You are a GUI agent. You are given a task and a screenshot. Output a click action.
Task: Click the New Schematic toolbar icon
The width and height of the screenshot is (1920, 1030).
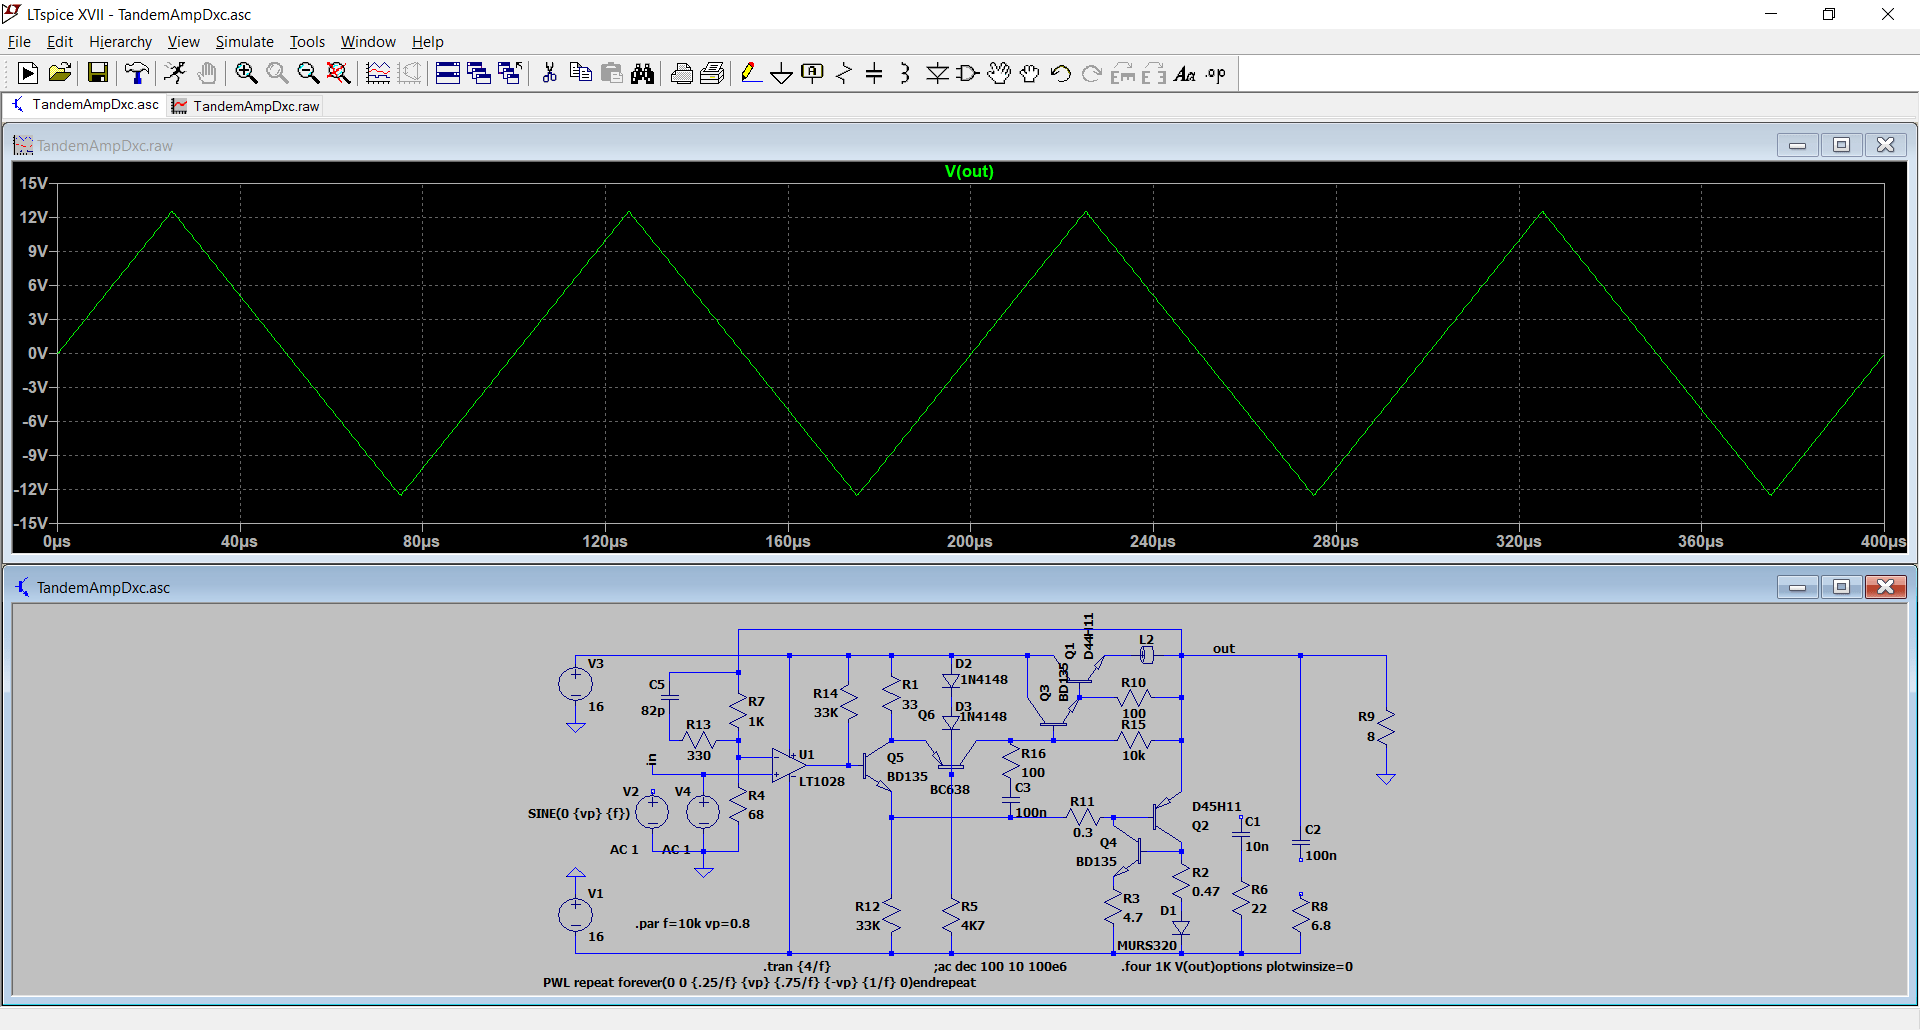click(x=28, y=73)
